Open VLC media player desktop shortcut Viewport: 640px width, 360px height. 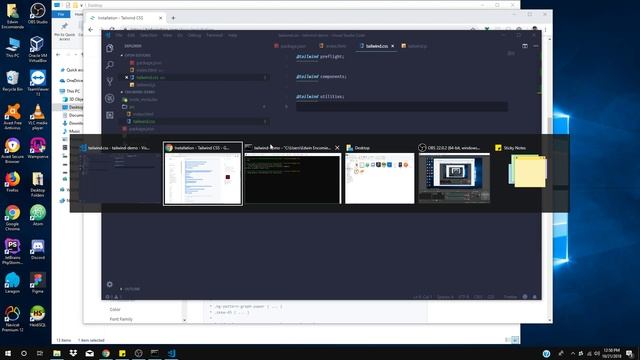click(x=38, y=117)
